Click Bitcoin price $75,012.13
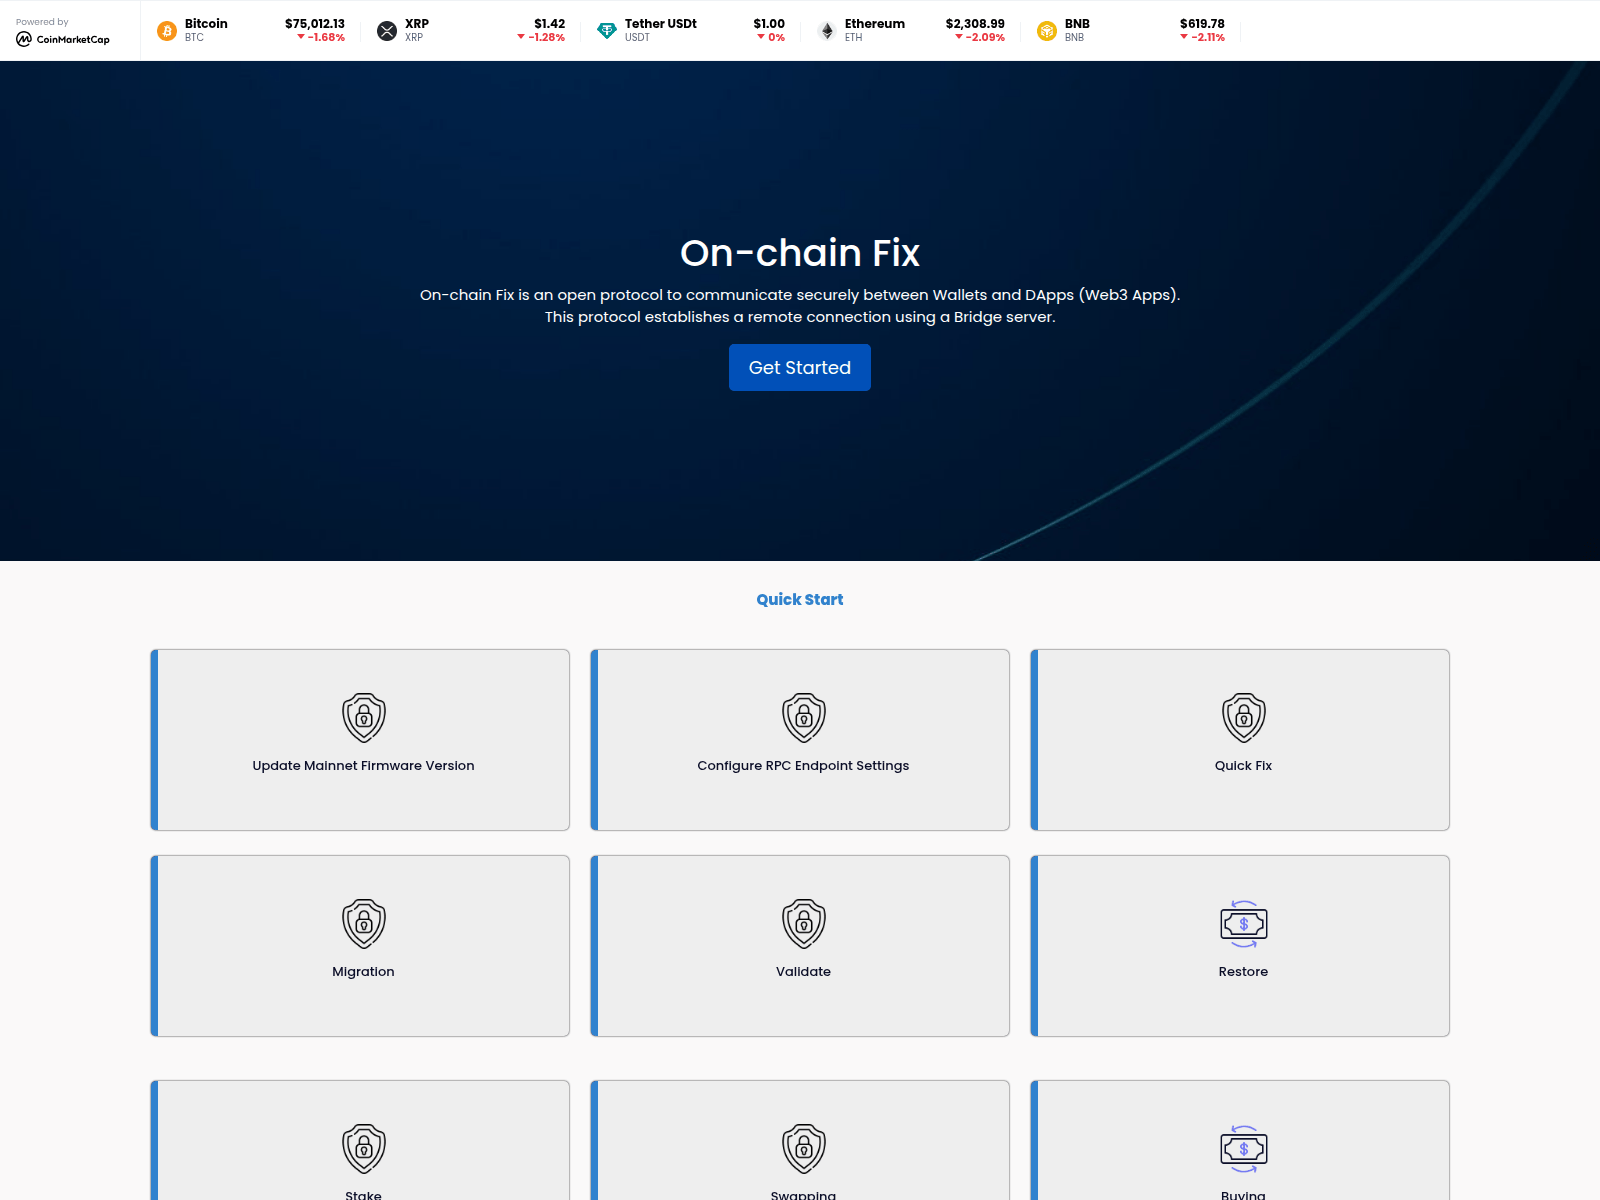This screenshot has width=1600, height=1200. [315, 23]
